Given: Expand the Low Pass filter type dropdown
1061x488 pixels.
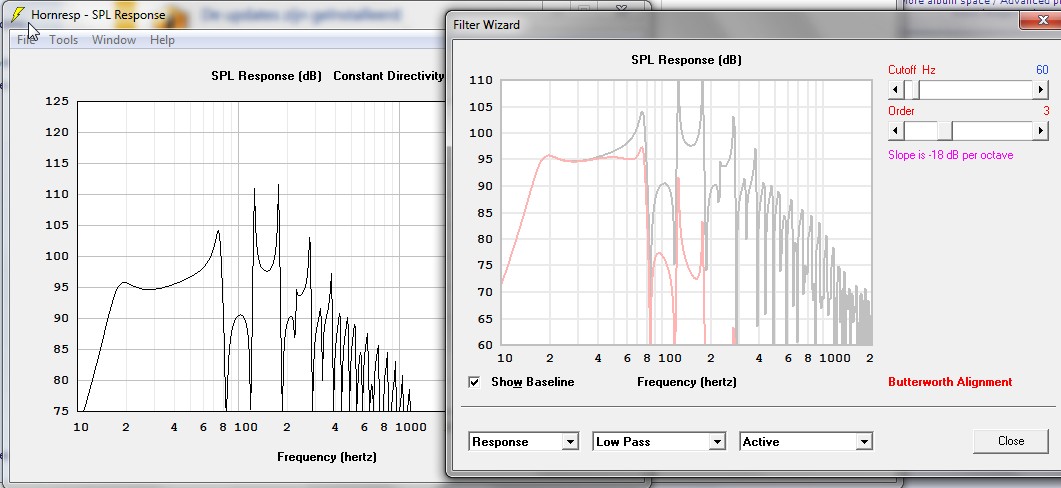Looking at the screenshot, I should pyautogui.click(x=717, y=442).
